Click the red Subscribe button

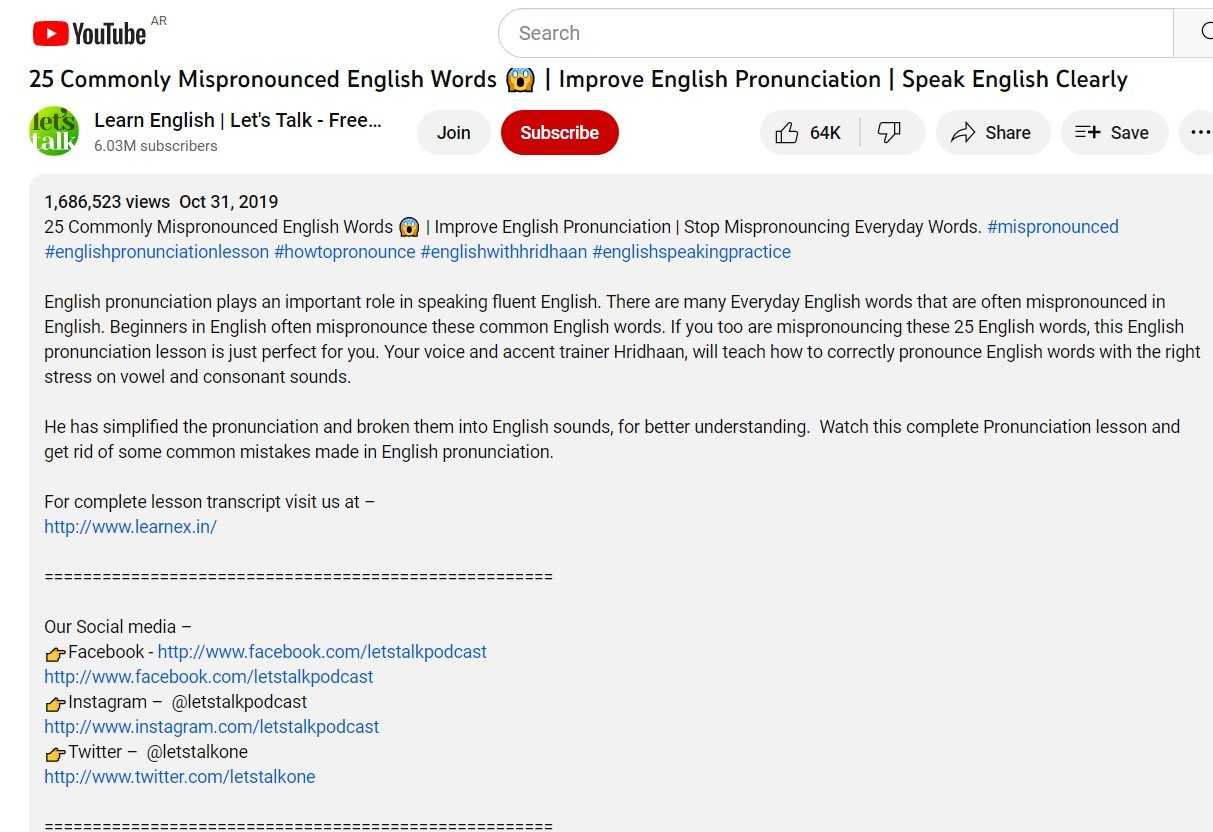(x=559, y=132)
